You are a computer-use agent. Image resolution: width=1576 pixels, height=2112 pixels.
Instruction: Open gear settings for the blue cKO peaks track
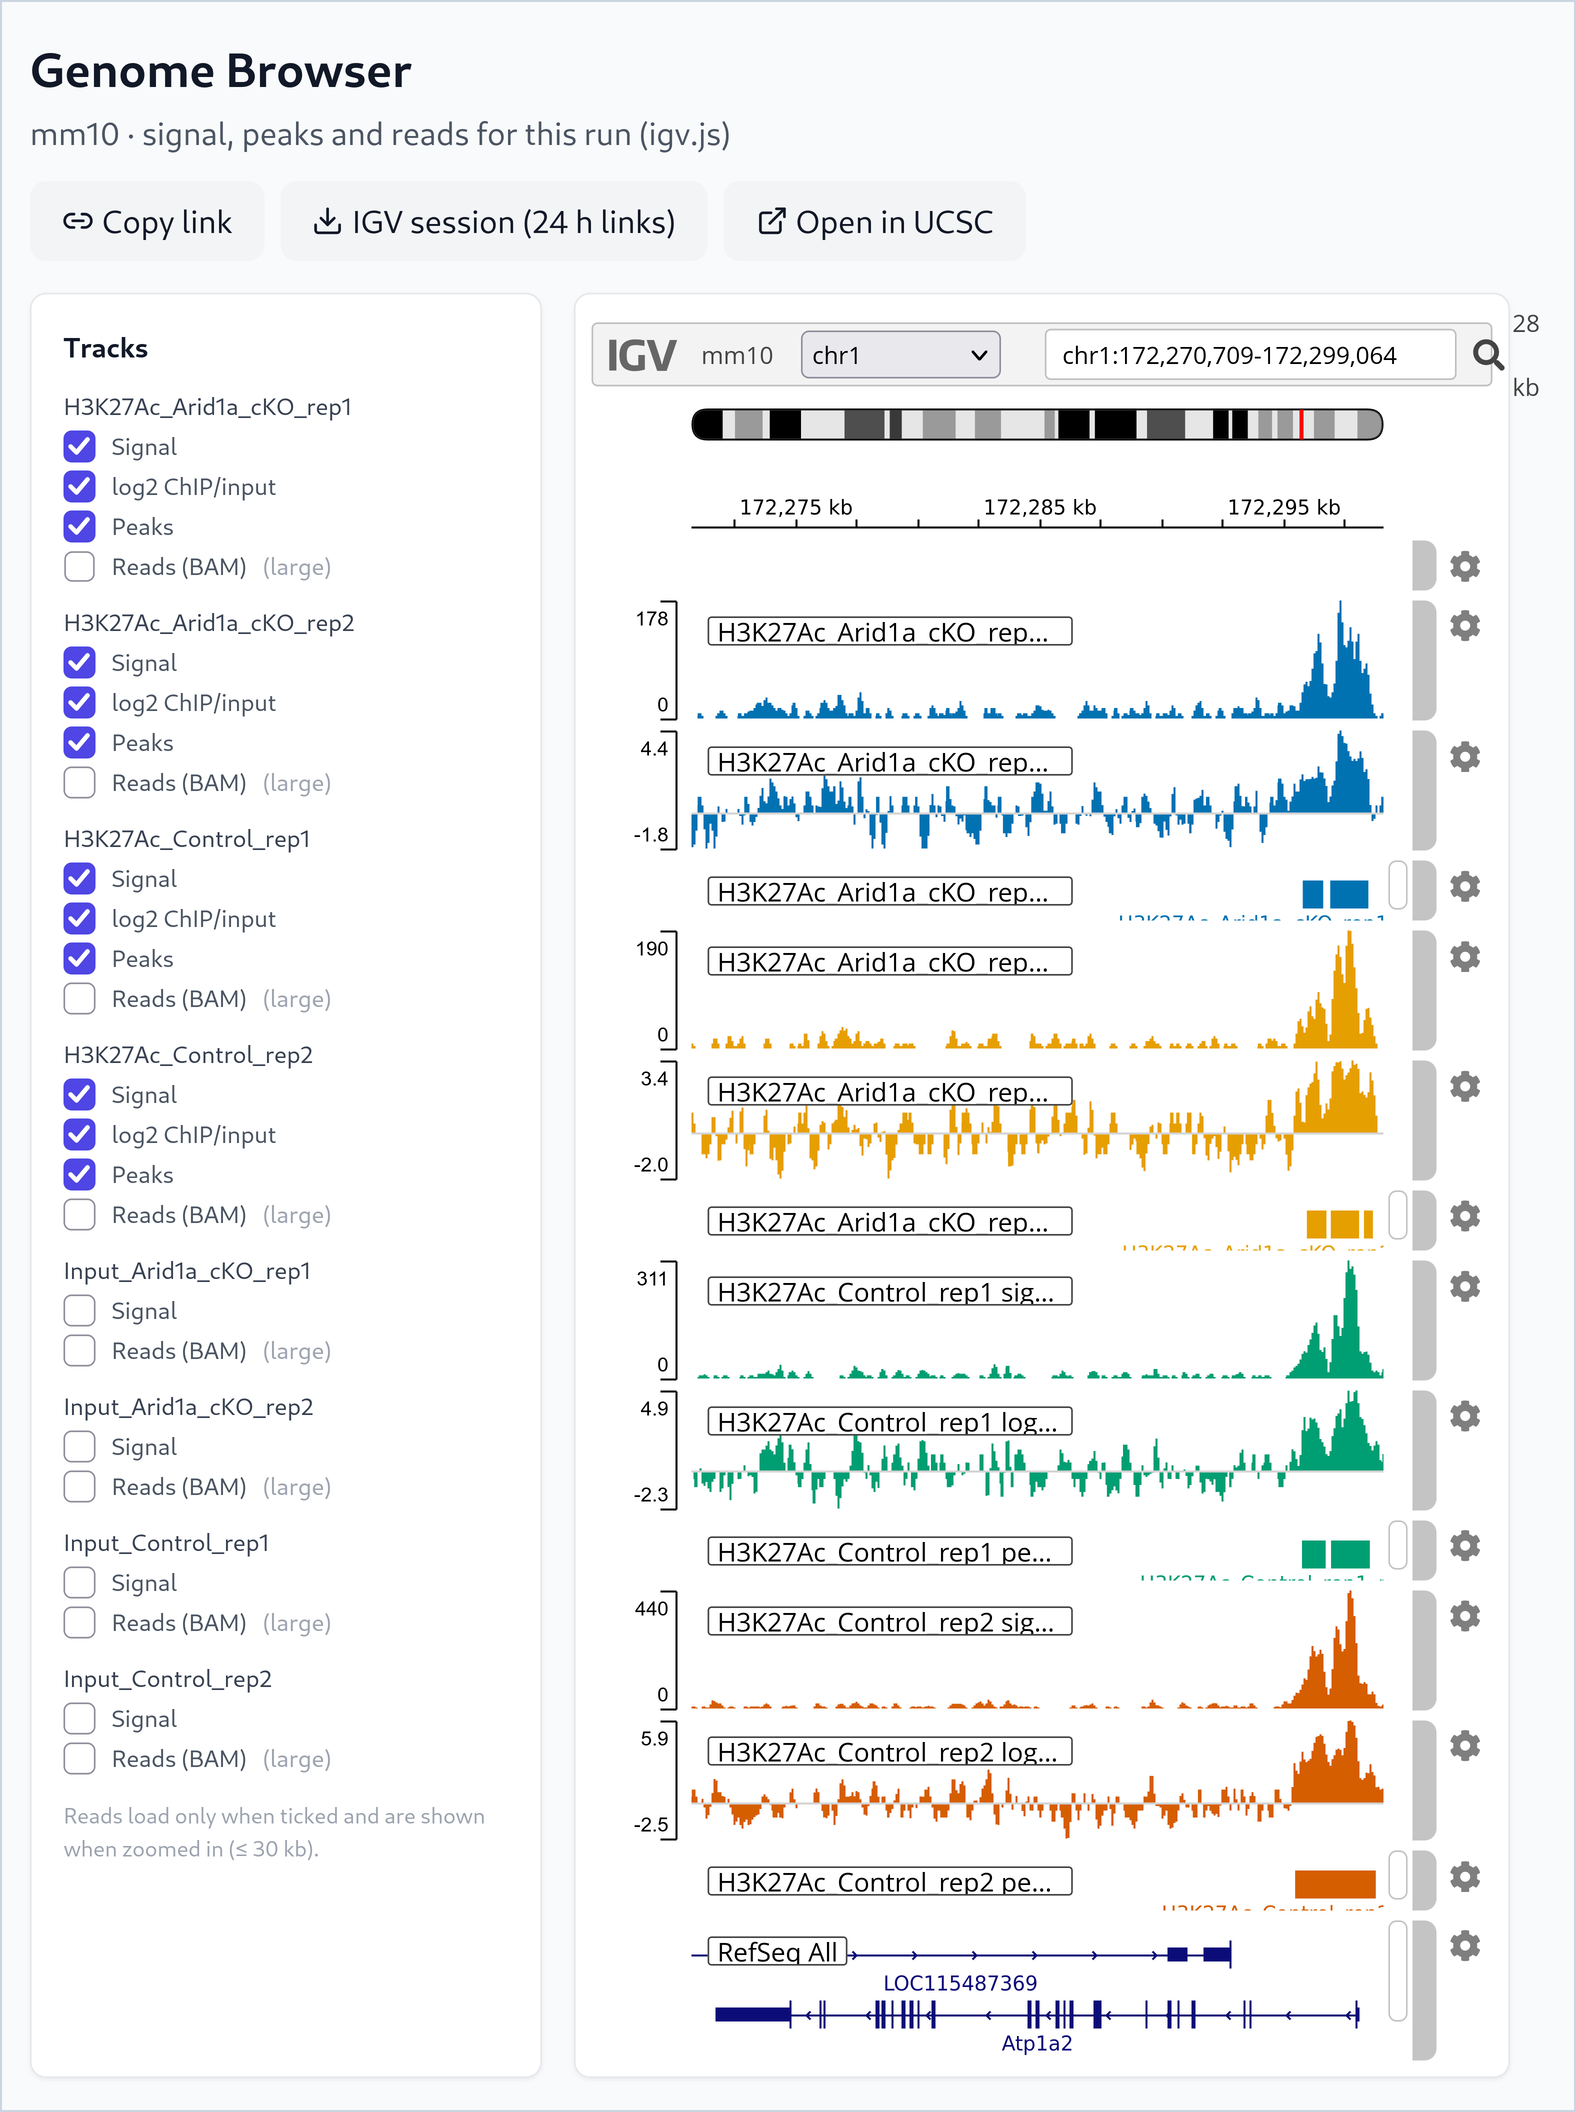point(1465,886)
